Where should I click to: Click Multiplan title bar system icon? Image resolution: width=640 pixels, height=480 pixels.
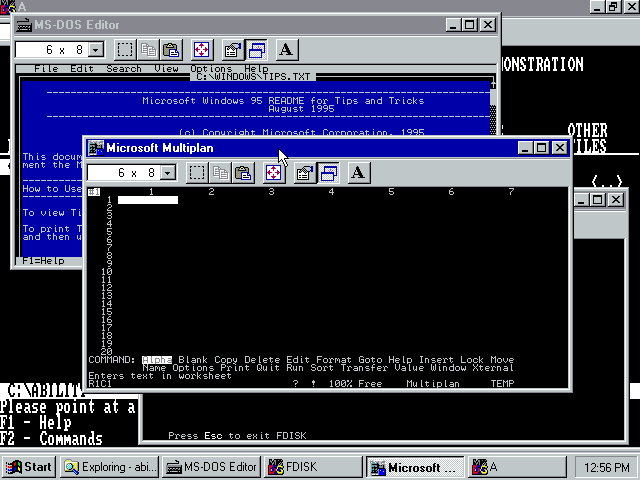pyautogui.click(x=96, y=148)
